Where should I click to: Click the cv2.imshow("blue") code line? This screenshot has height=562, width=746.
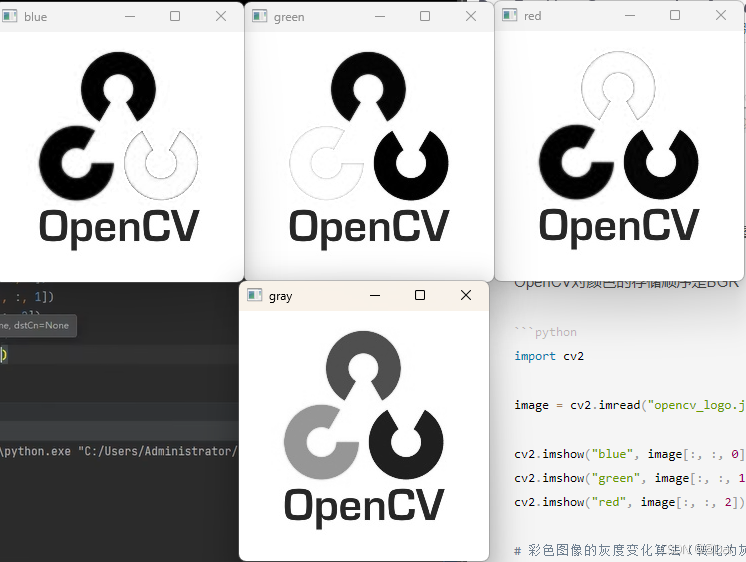(629, 454)
